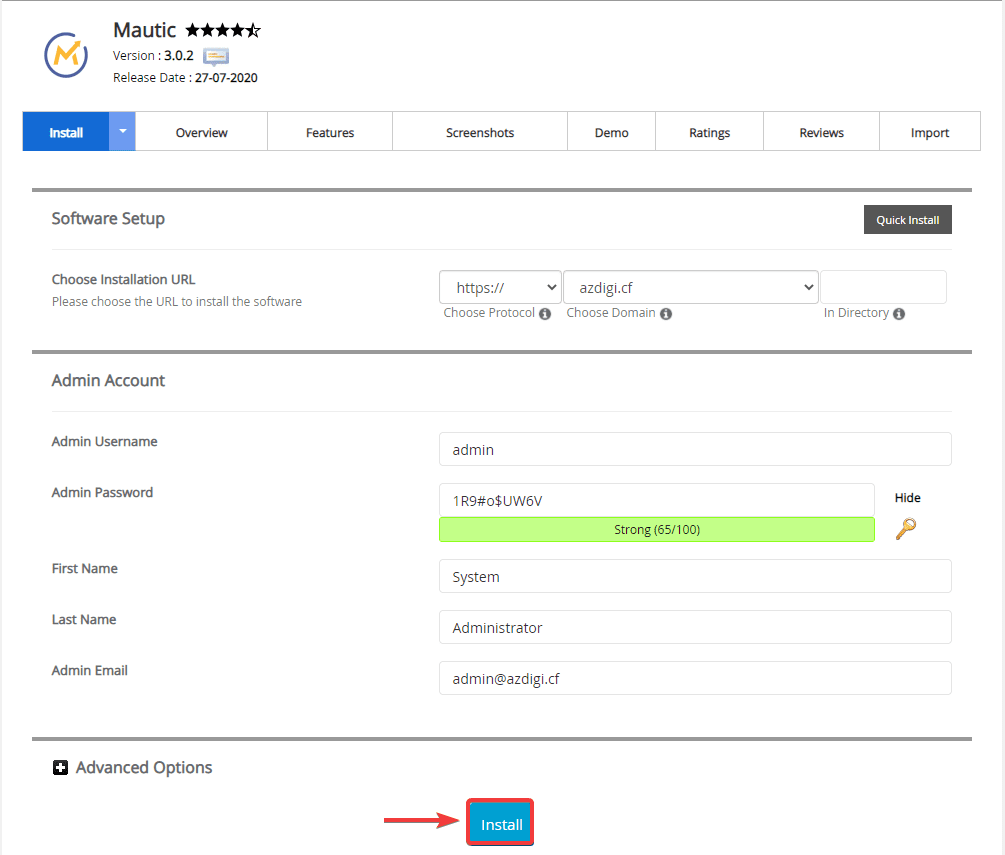This screenshot has width=1005, height=855.
Task: Open the Screenshots tab
Action: point(480,132)
